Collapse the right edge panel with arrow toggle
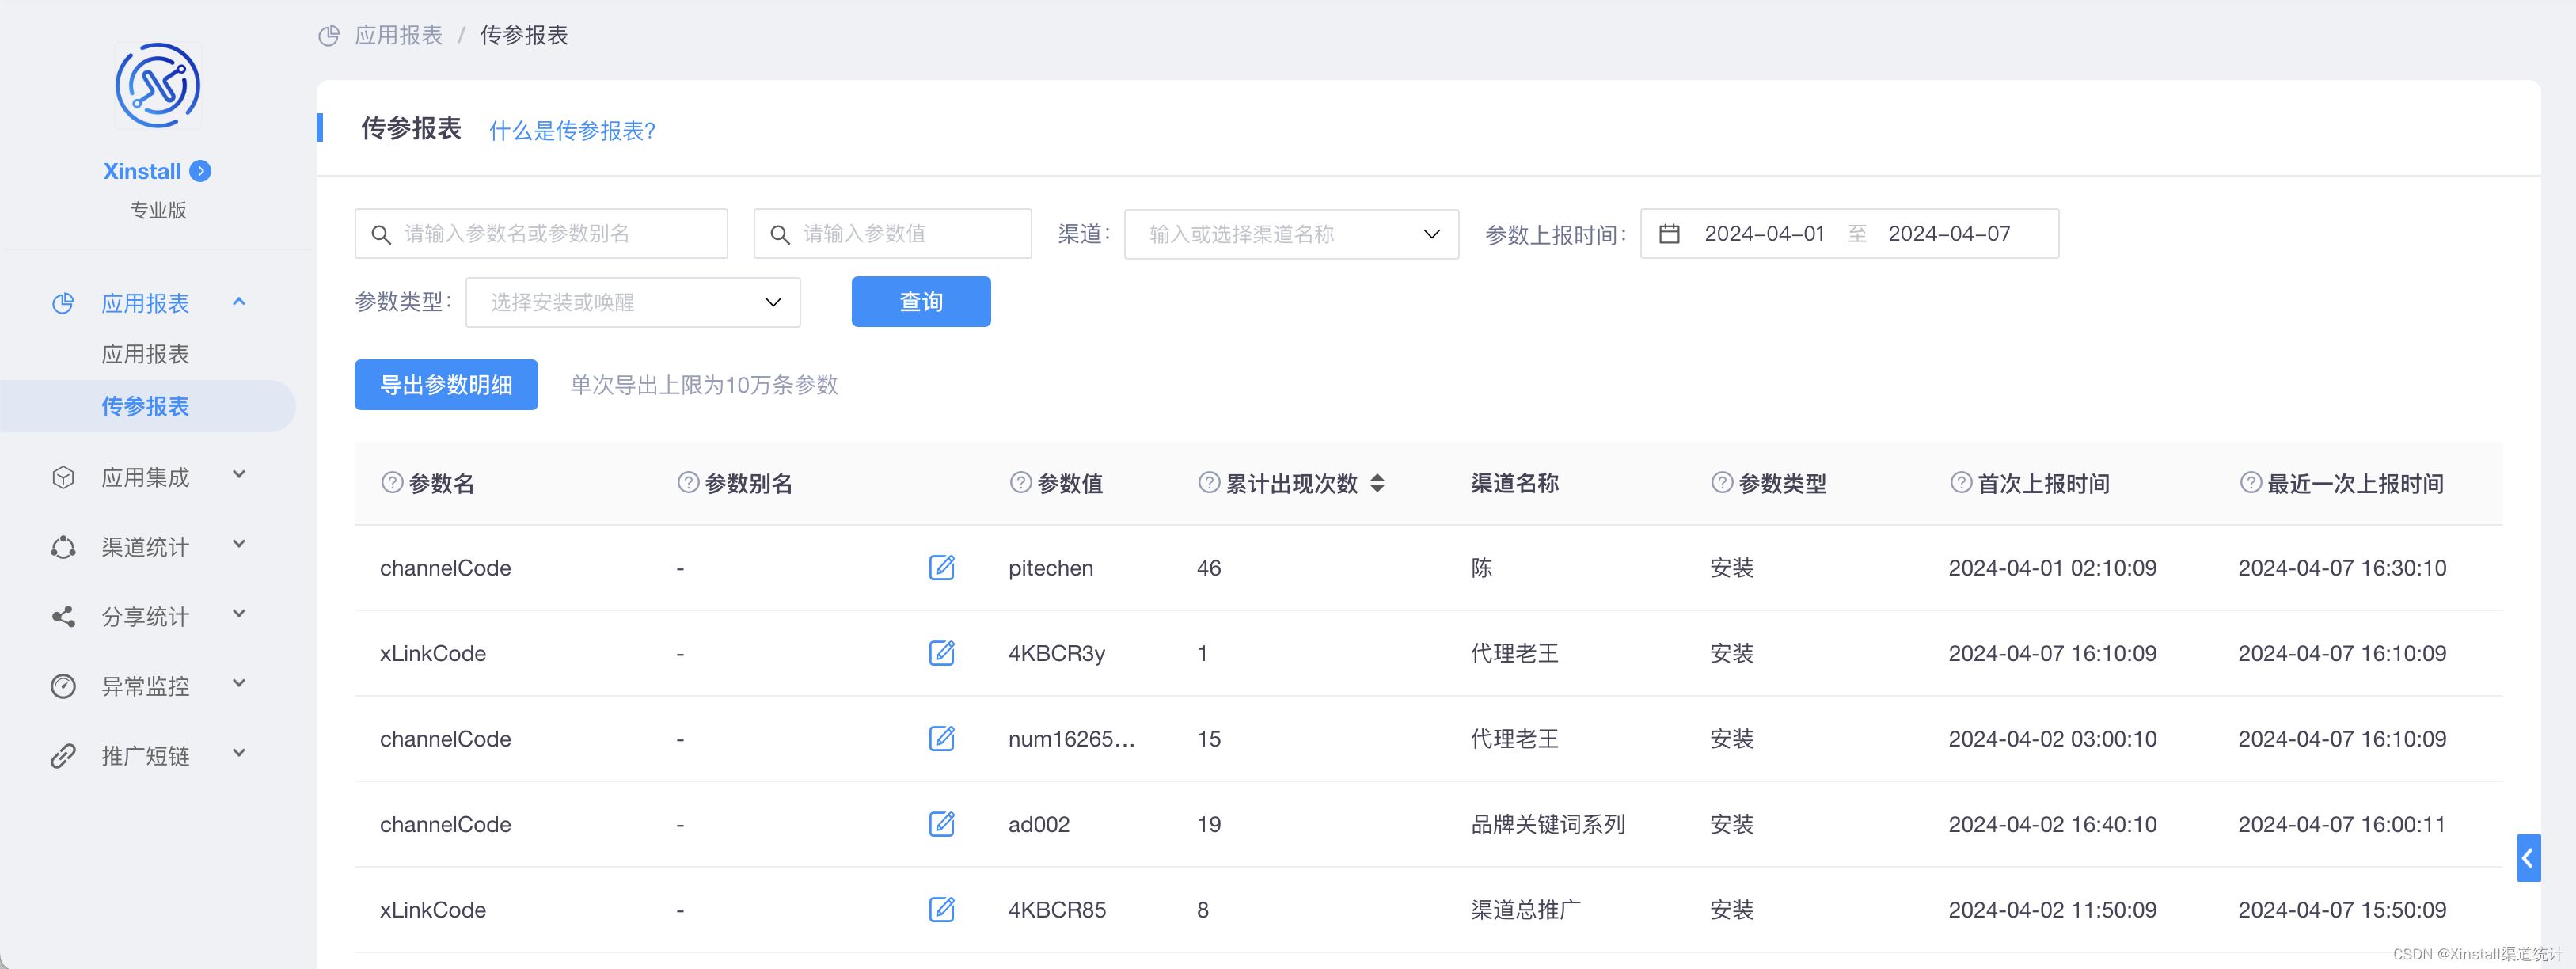Image resolution: width=2576 pixels, height=969 pixels. pos(2530,857)
